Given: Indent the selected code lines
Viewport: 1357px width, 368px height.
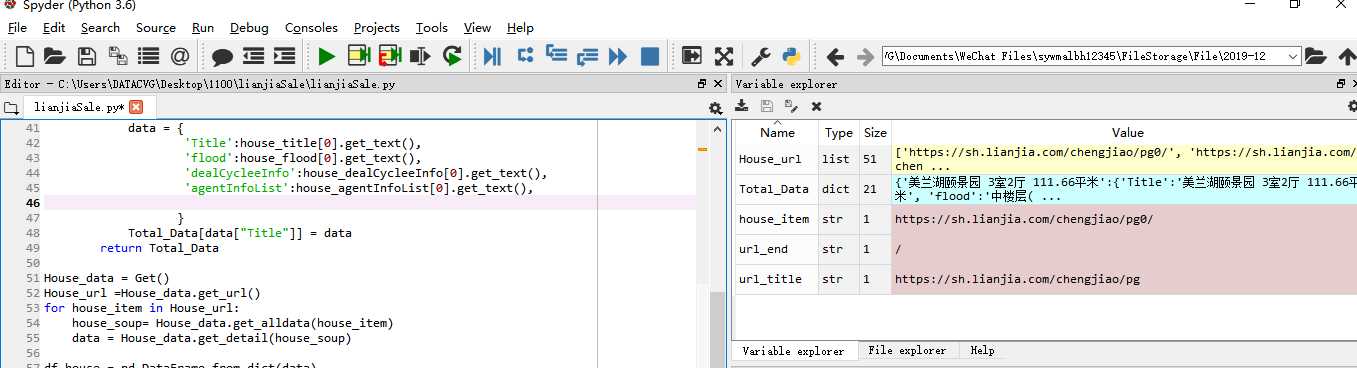Looking at the screenshot, I should [x=284, y=56].
